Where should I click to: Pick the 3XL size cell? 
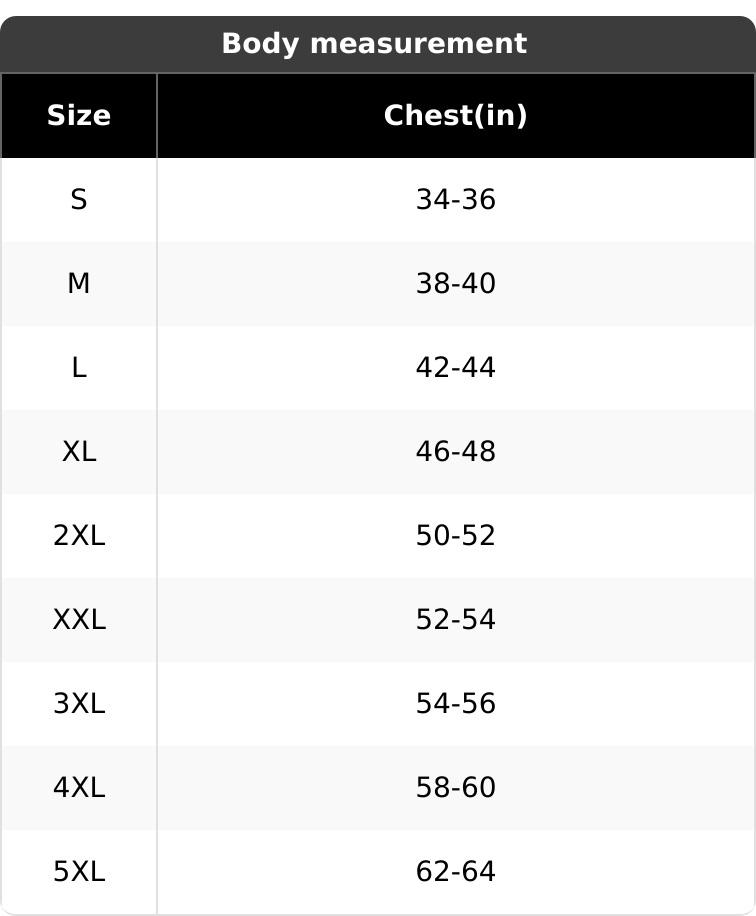point(79,704)
